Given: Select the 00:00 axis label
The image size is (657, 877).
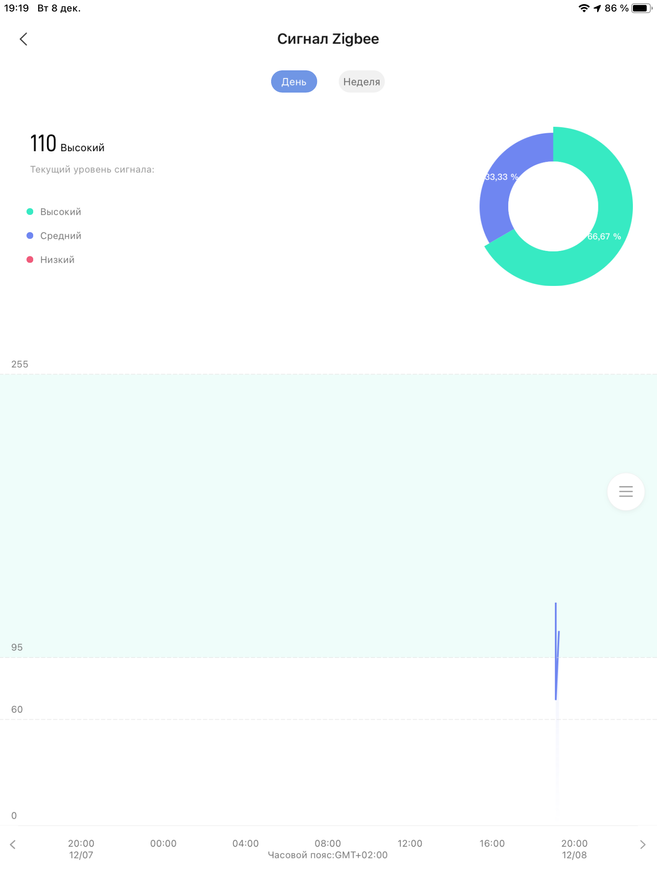Looking at the screenshot, I should pyautogui.click(x=163, y=843).
